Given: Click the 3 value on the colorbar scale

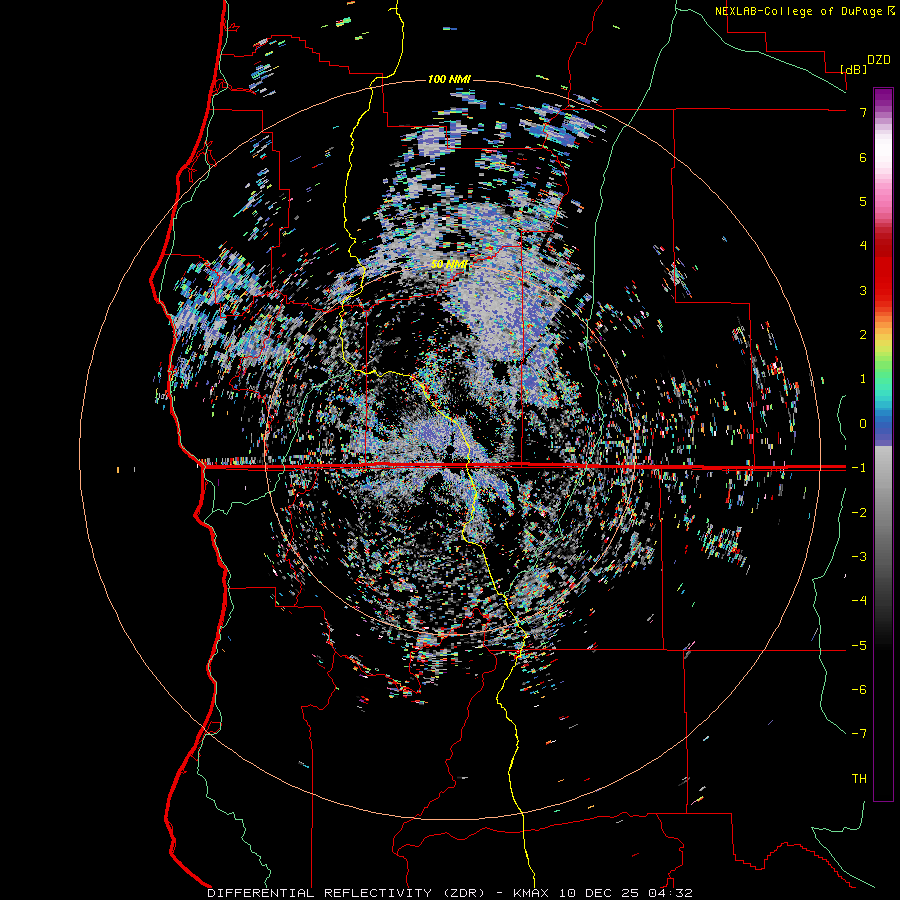Looking at the screenshot, I should tap(863, 290).
